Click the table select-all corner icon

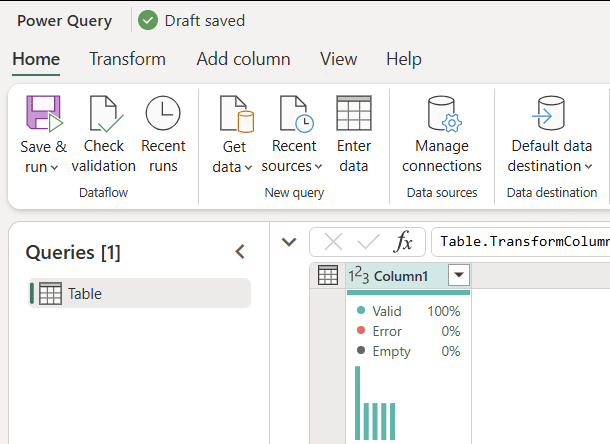coord(328,276)
